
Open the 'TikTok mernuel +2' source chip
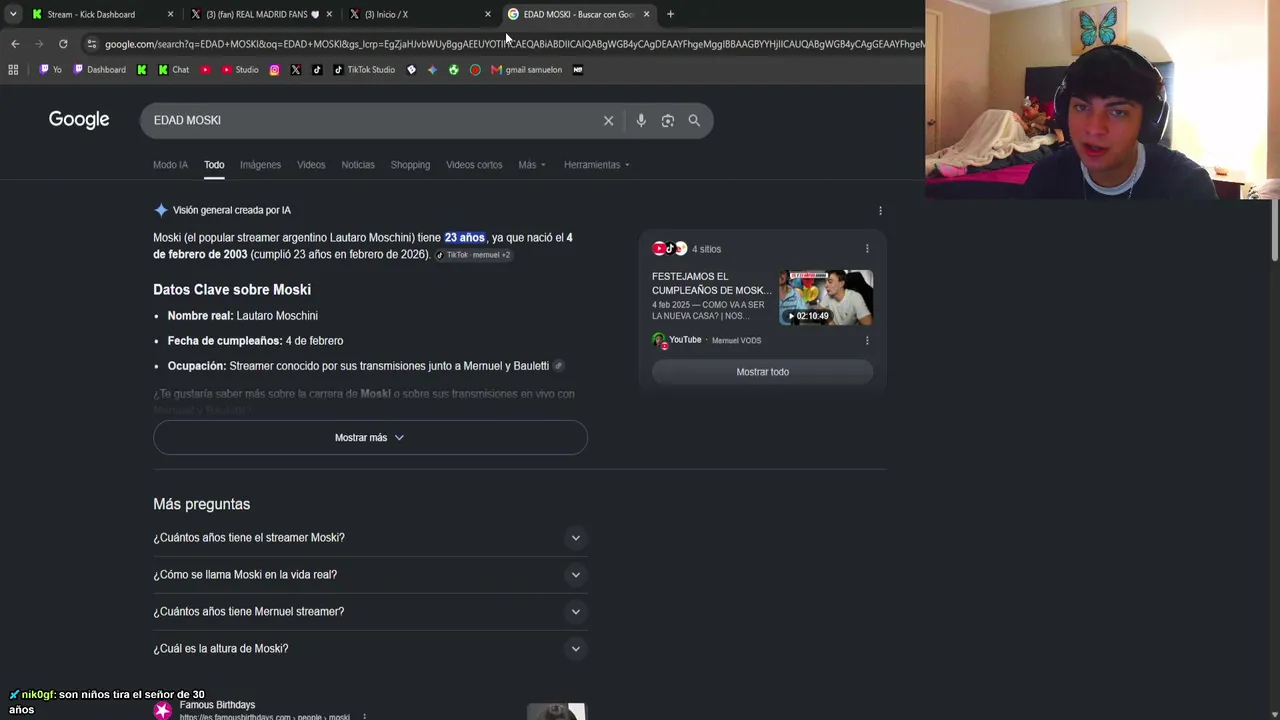coord(474,255)
